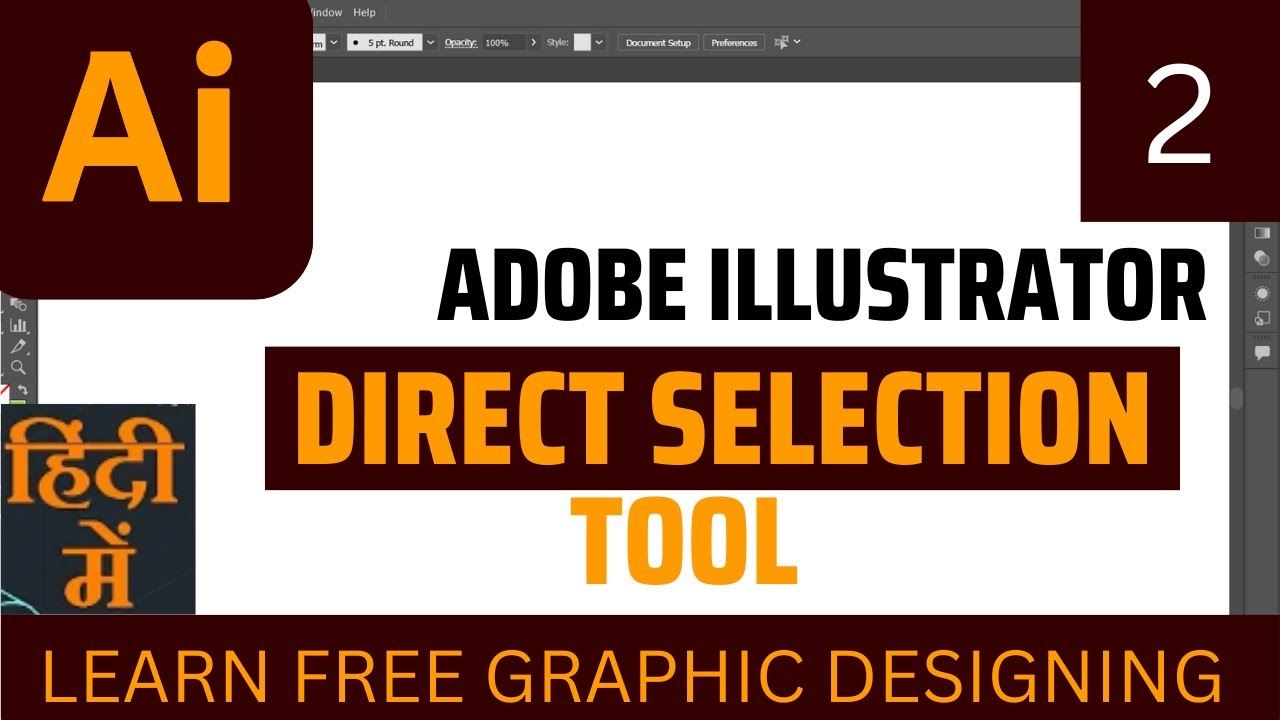Screen dimensions: 1280x720
Task: Open the Window menu
Action: point(326,12)
